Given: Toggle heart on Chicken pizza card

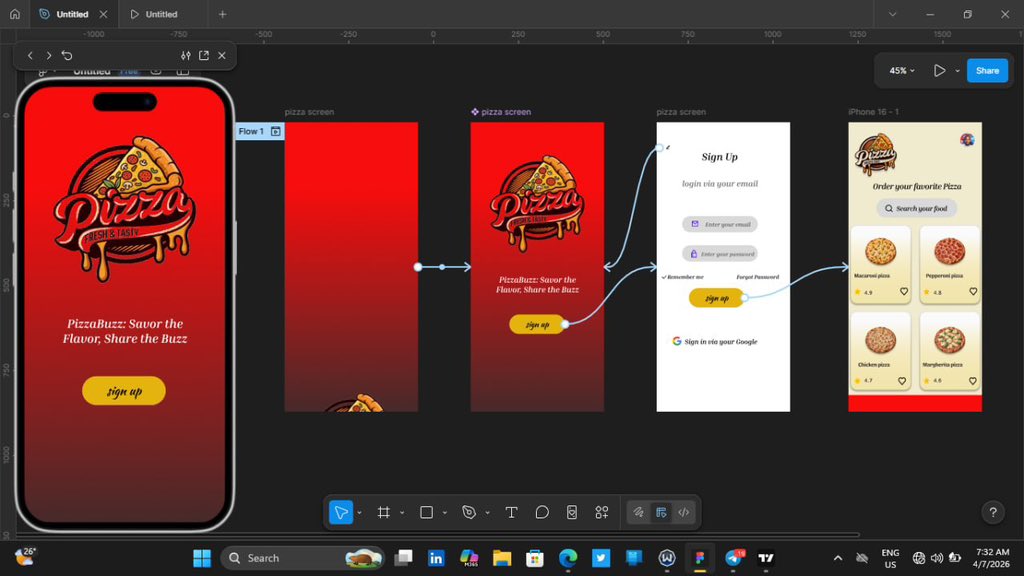Looking at the screenshot, I should point(902,381).
